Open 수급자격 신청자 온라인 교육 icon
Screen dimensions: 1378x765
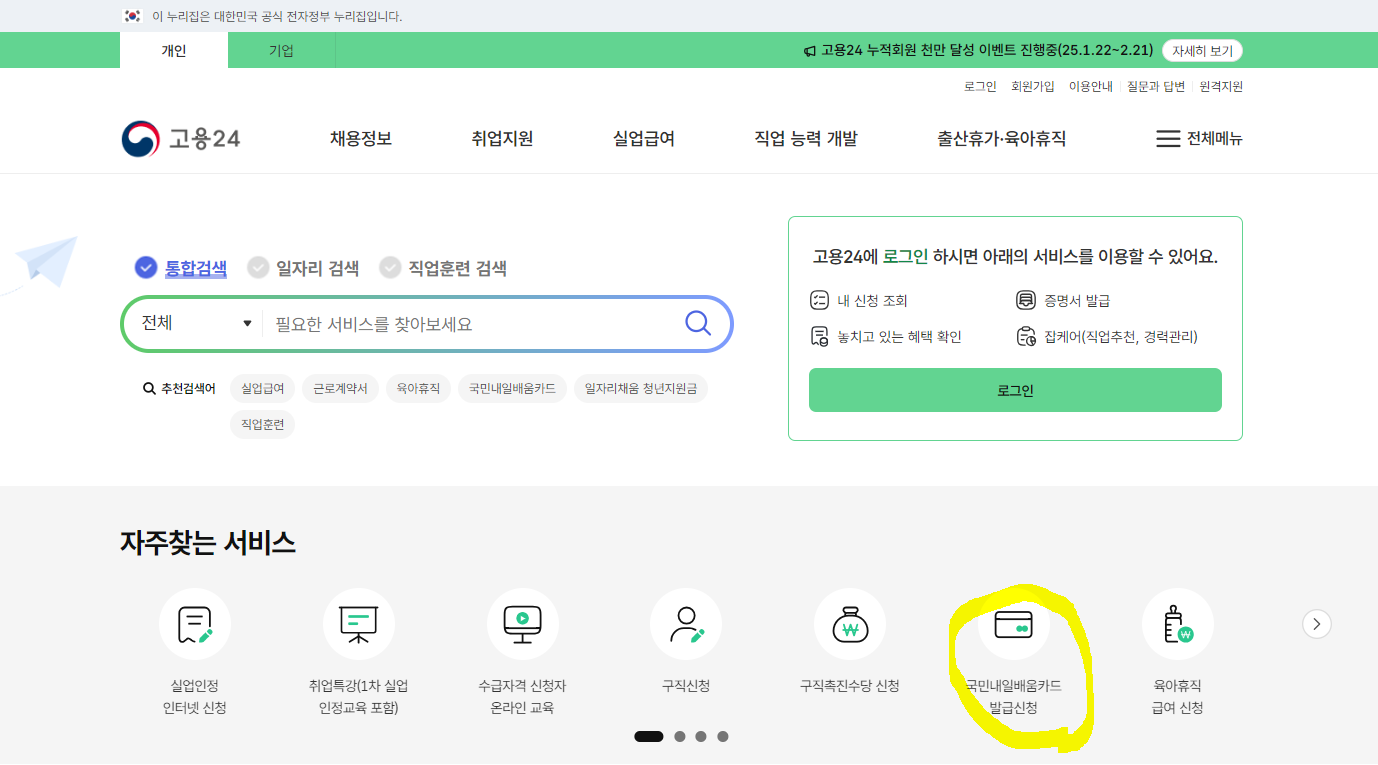pos(523,624)
